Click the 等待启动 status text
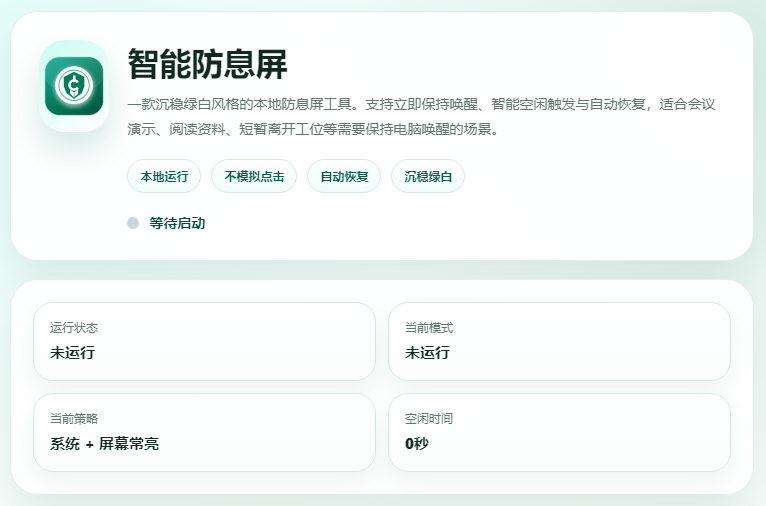This screenshot has width=766, height=506. 177,223
